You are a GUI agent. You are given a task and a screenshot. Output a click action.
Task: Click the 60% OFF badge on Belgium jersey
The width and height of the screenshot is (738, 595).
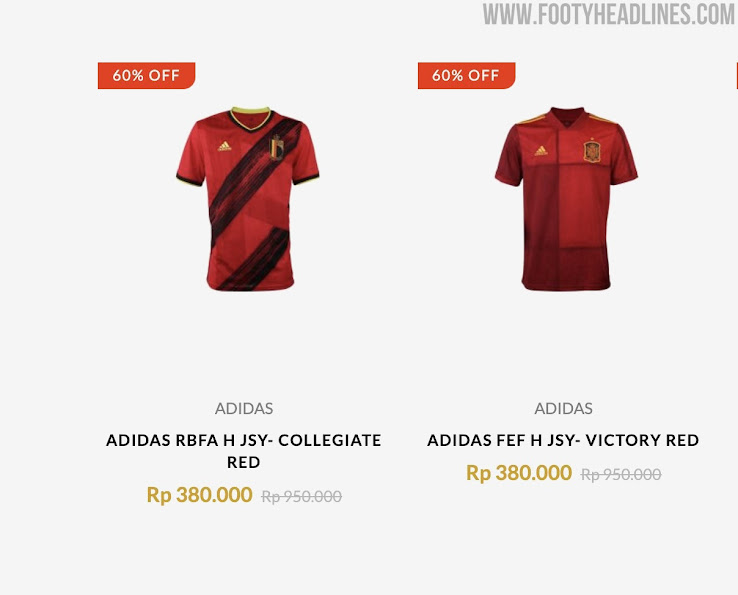146,75
